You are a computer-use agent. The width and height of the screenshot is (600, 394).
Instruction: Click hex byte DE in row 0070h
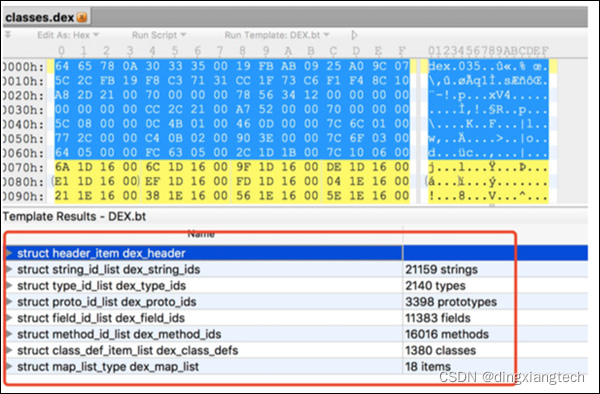(334, 167)
